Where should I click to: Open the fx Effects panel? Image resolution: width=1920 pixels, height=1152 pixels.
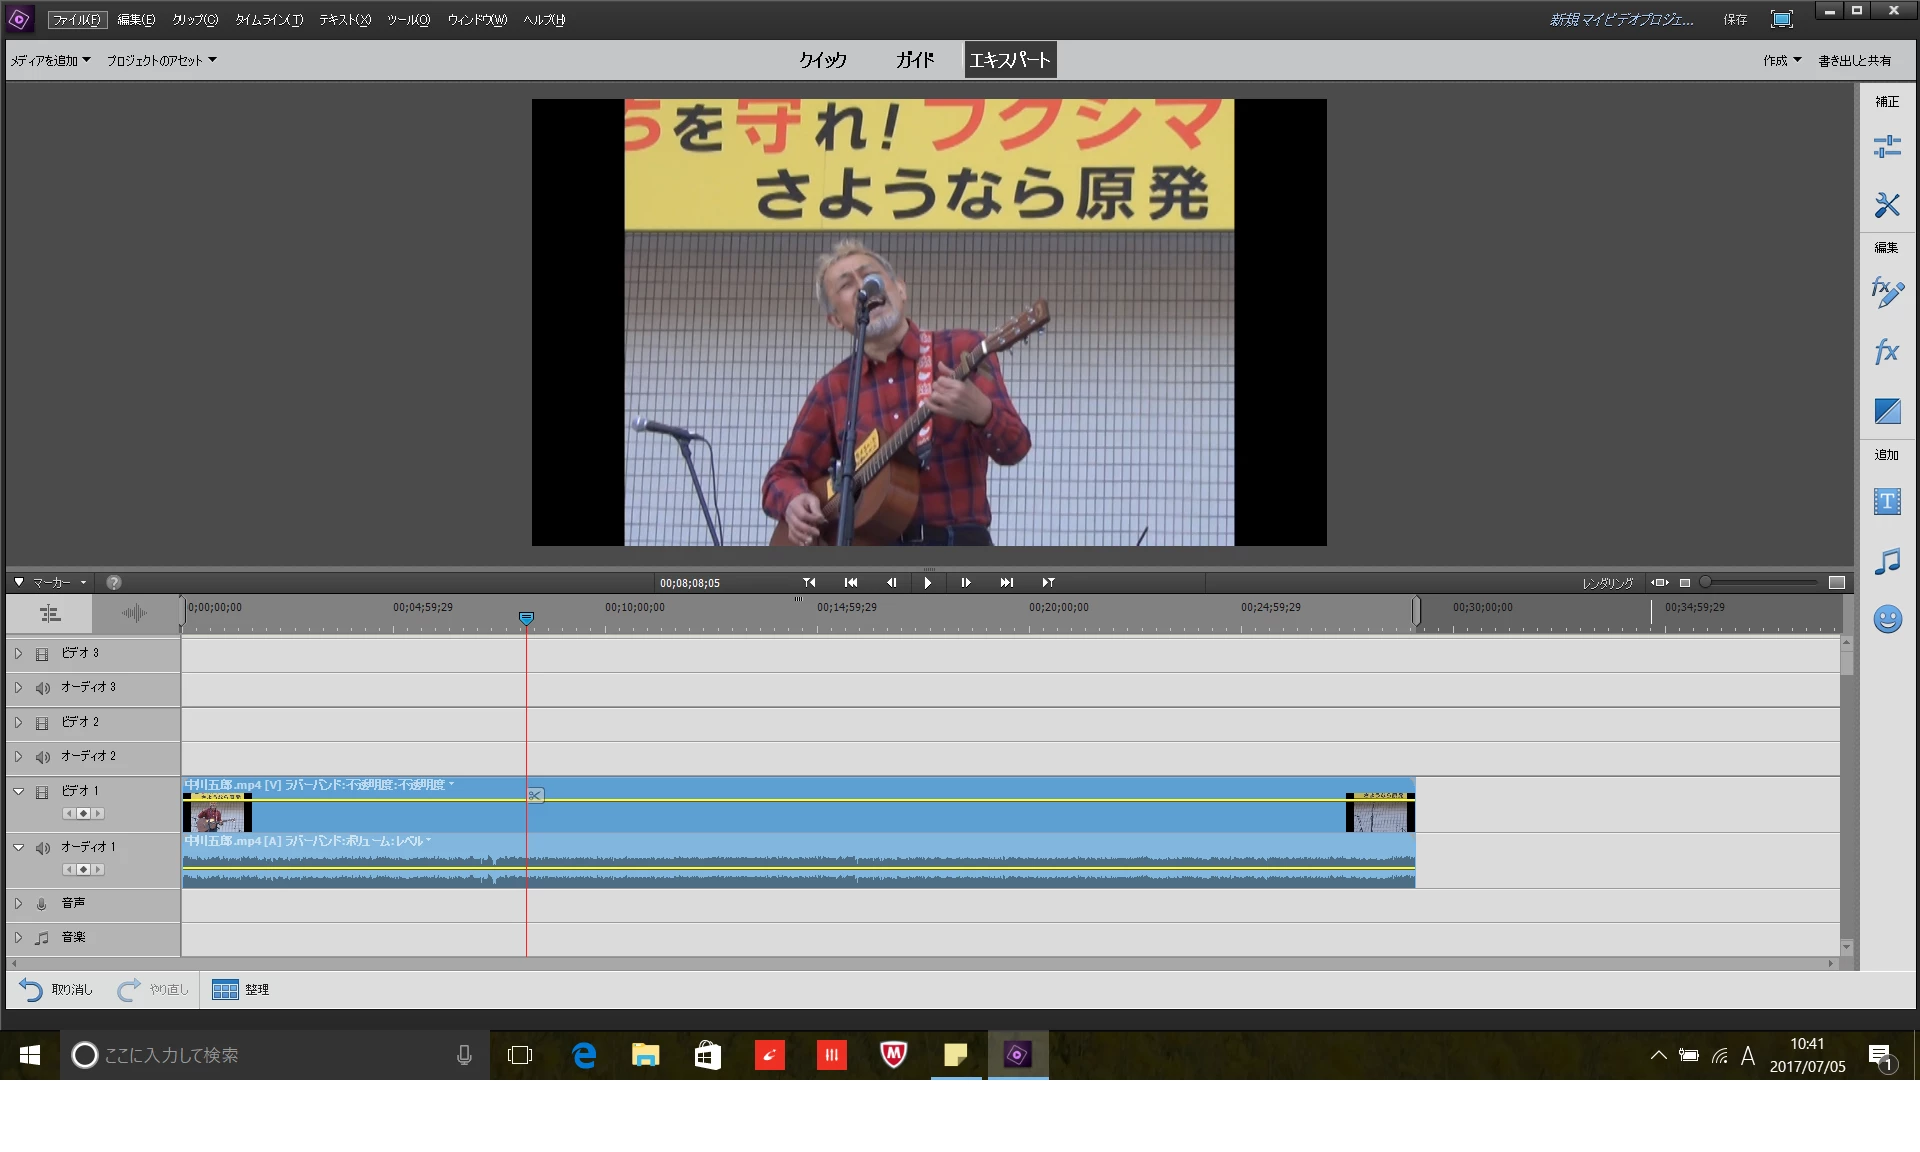coord(1886,352)
